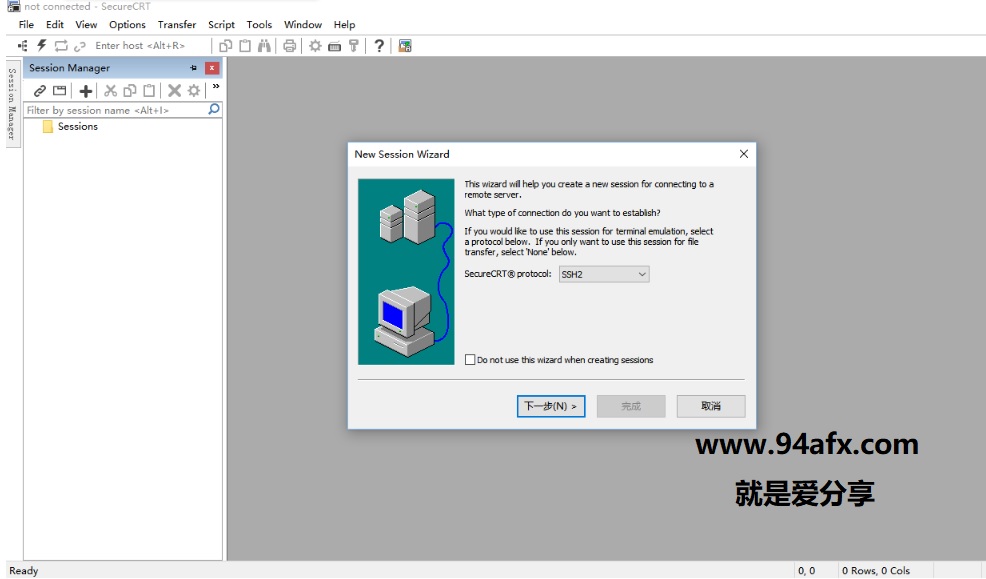
Task: Open the Keymap Editor keyboard icon
Action: click(335, 46)
